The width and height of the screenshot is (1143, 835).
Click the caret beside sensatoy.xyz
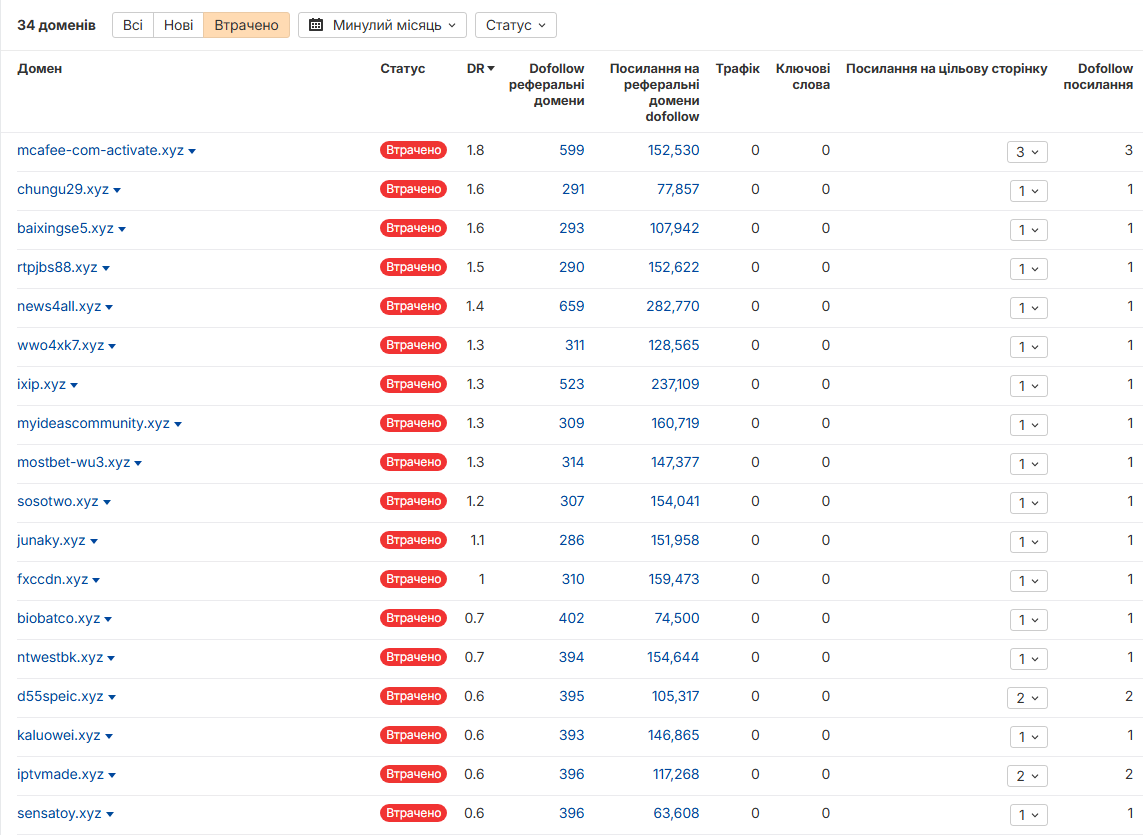click(x=109, y=815)
